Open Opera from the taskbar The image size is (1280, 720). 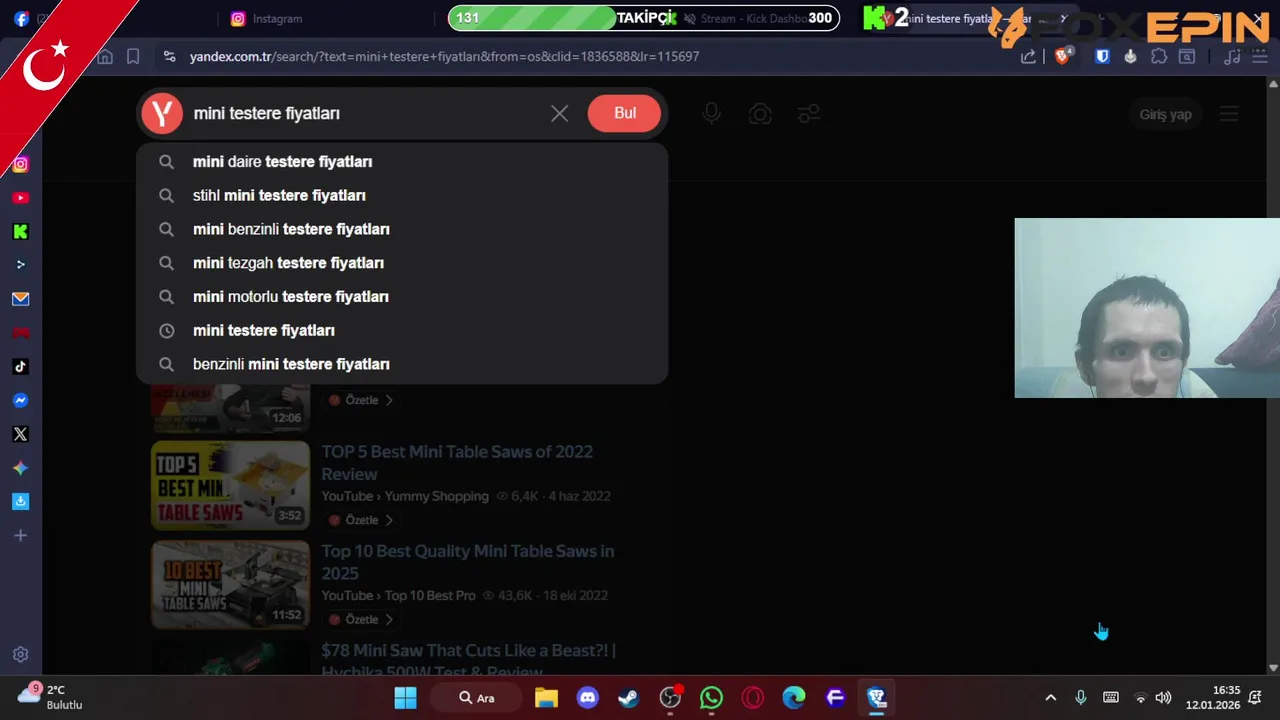(753, 698)
